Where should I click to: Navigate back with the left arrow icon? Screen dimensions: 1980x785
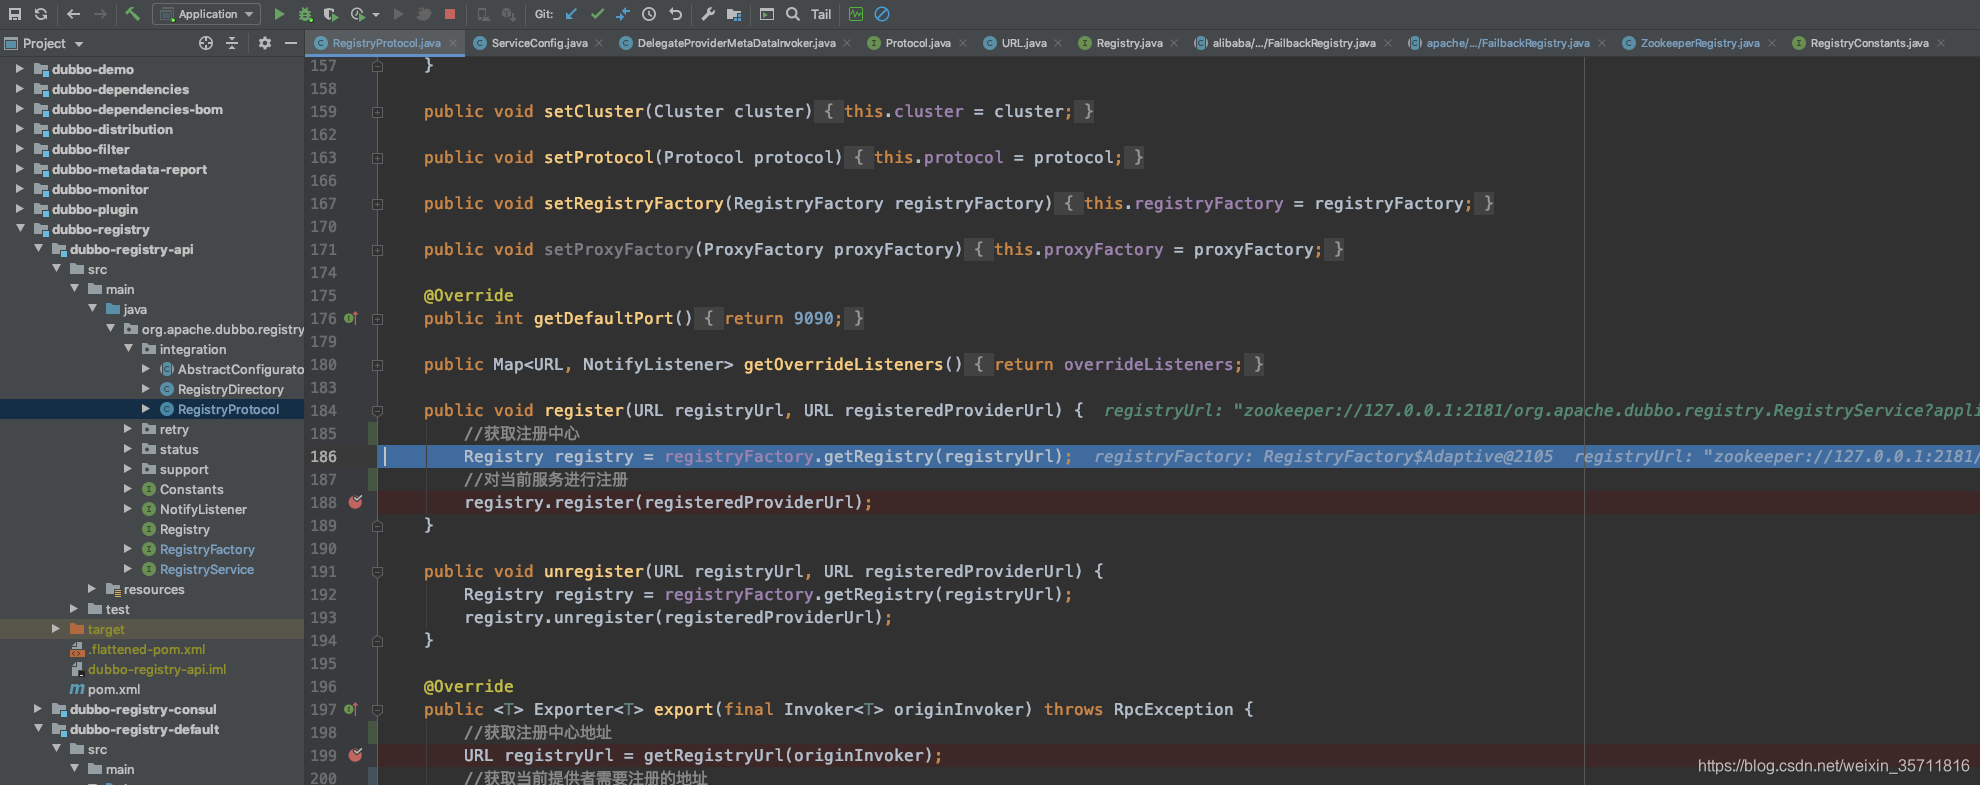73,14
